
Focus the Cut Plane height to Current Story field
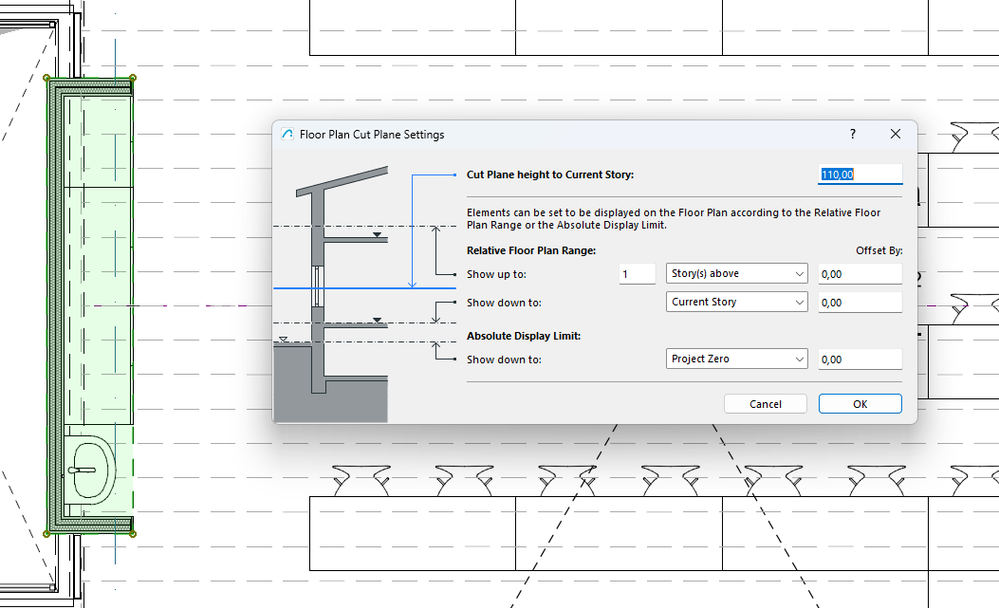click(x=860, y=175)
